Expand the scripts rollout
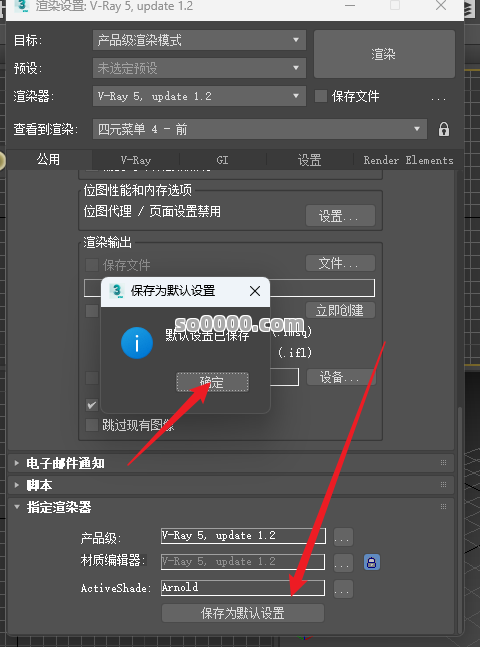This screenshot has height=647, width=480. pyautogui.click(x=17, y=485)
